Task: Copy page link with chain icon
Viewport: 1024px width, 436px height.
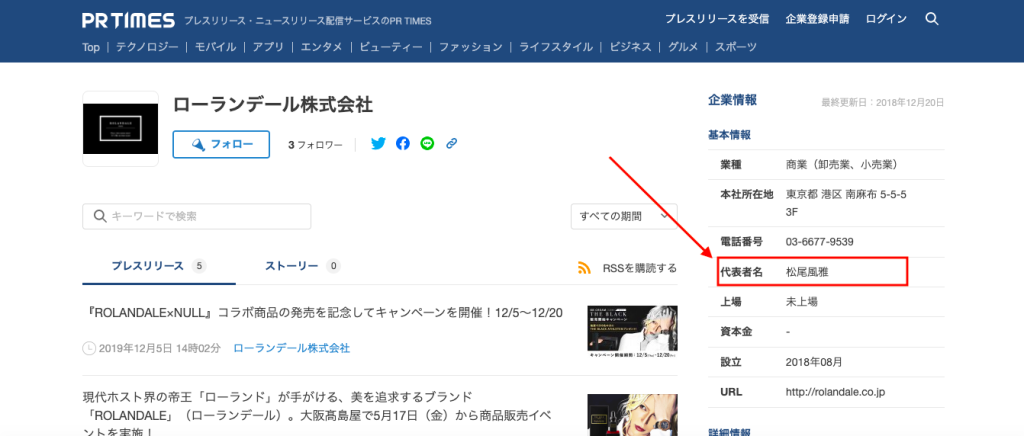Action: (x=451, y=144)
